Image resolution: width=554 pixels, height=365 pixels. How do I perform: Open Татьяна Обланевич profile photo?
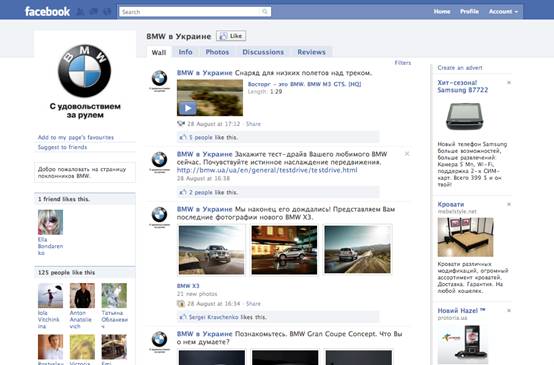point(114,295)
